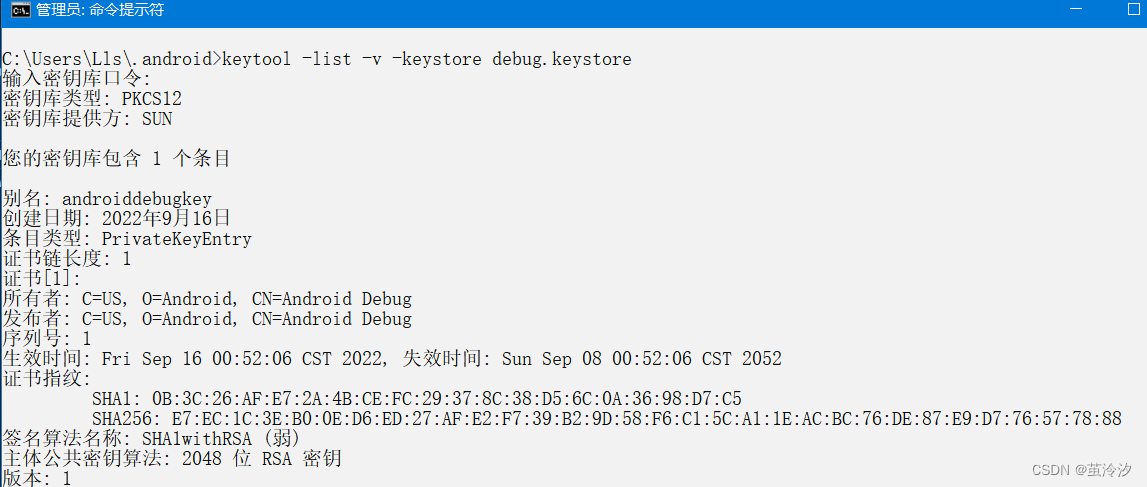Click the 证书链长度: 1 line
The height and width of the screenshot is (487, 1147).
(x=67, y=258)
